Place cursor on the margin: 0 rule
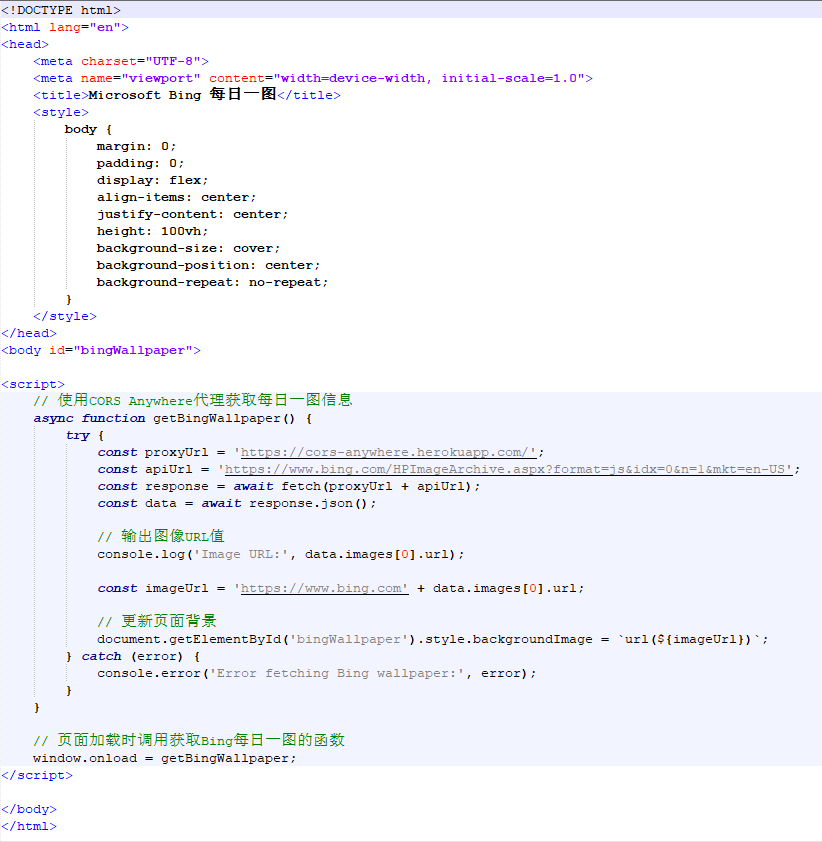The image size is (822, 842). pos(136,146)
